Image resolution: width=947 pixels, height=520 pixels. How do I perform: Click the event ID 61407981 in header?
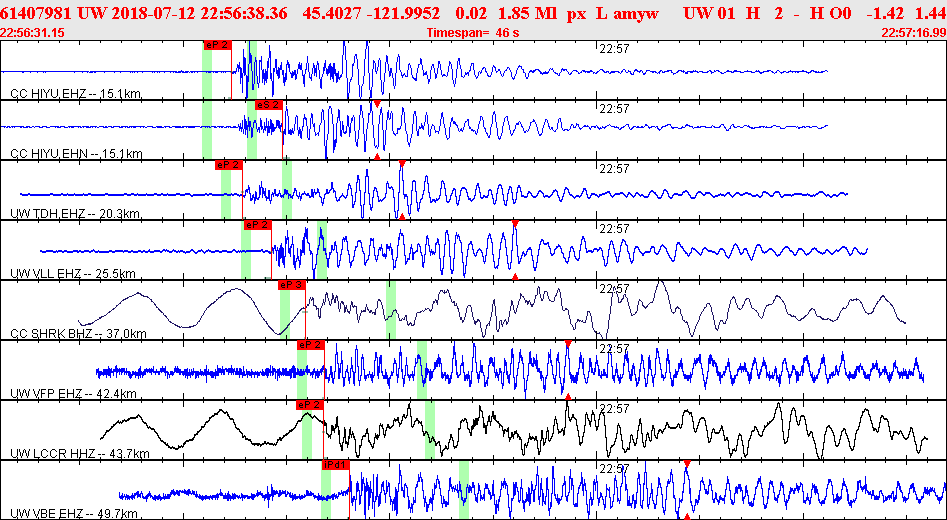click(37, 13)
